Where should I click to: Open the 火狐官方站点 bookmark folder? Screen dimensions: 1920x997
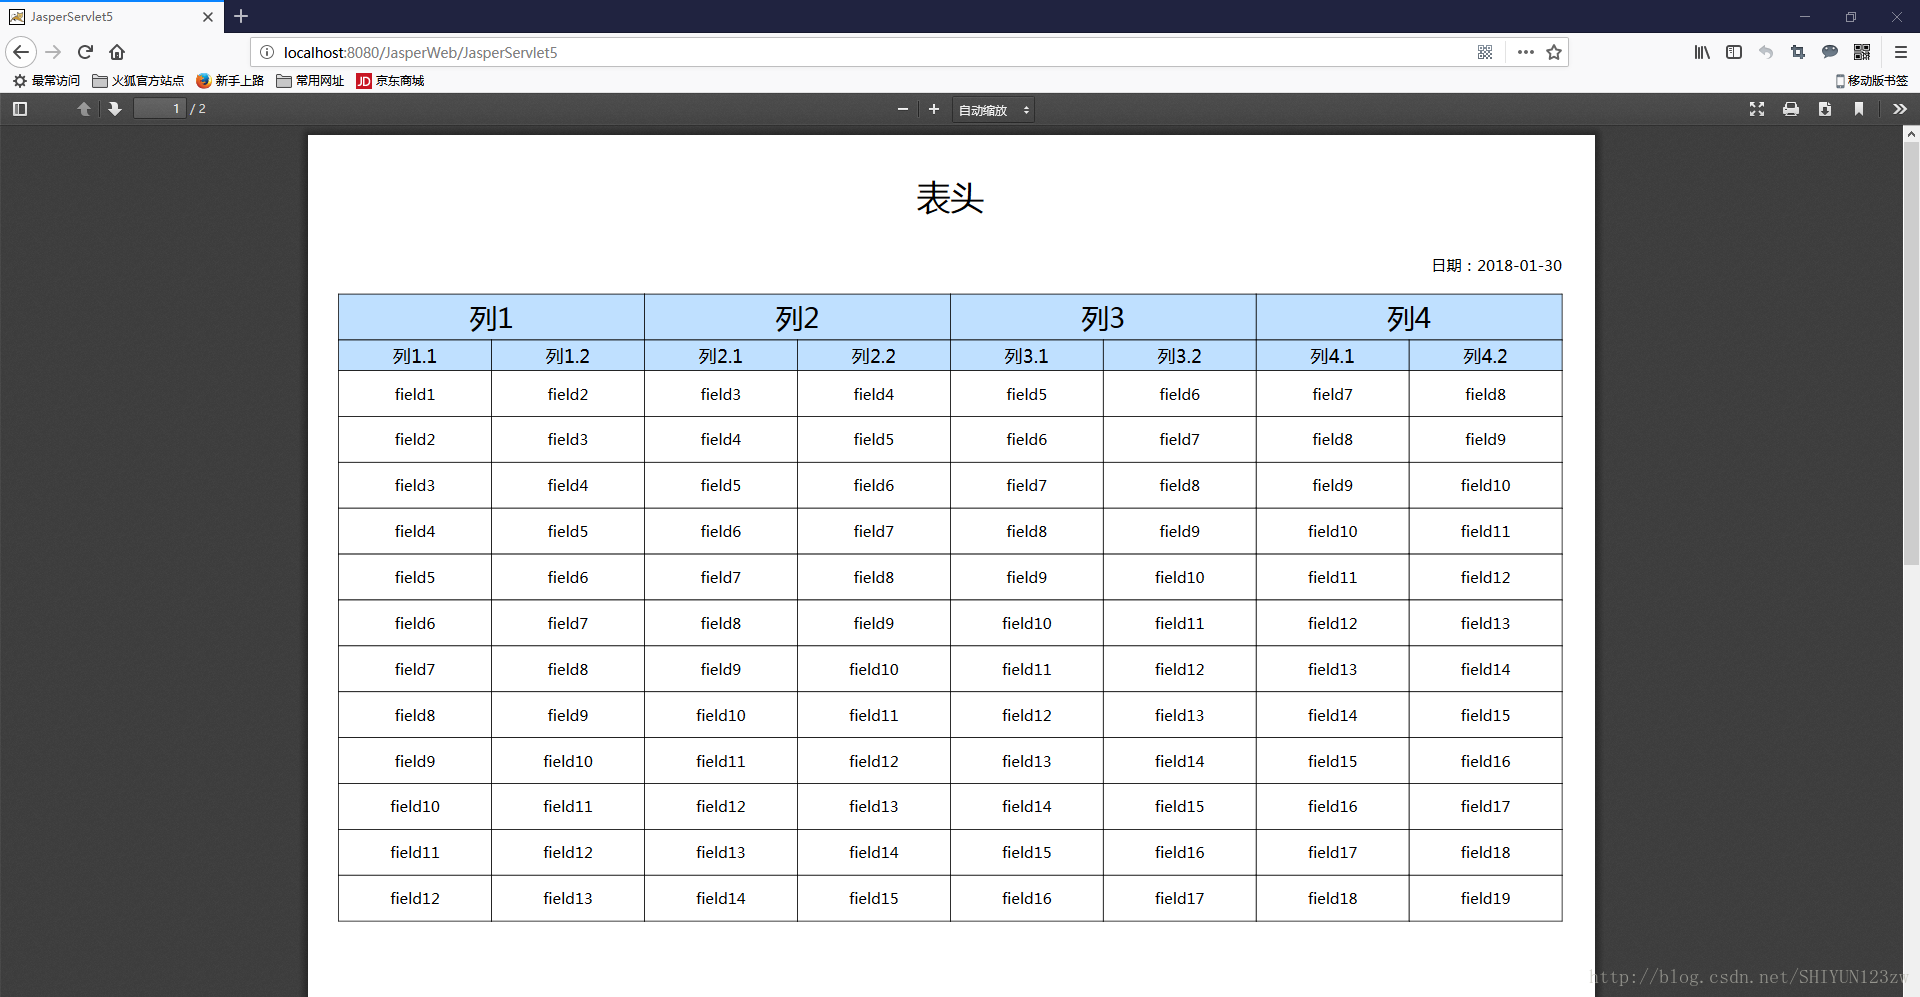(x=138, y=81)
